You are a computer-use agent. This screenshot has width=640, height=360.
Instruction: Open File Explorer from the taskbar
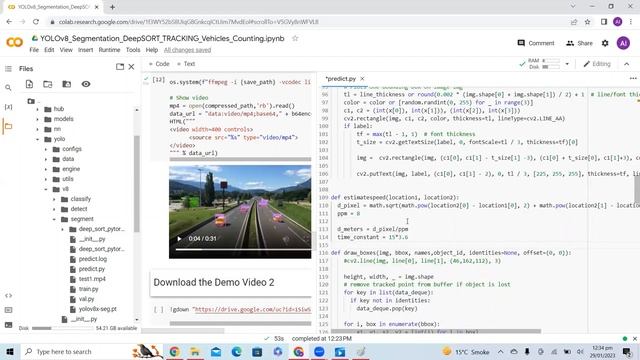pos(195,351)
